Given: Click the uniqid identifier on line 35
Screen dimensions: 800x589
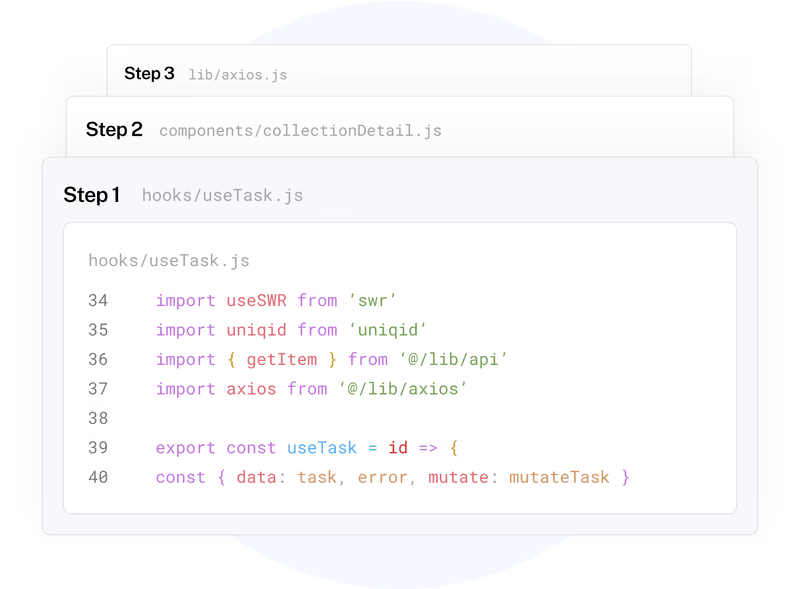Looking at the screenshot, I should point(257,330).
